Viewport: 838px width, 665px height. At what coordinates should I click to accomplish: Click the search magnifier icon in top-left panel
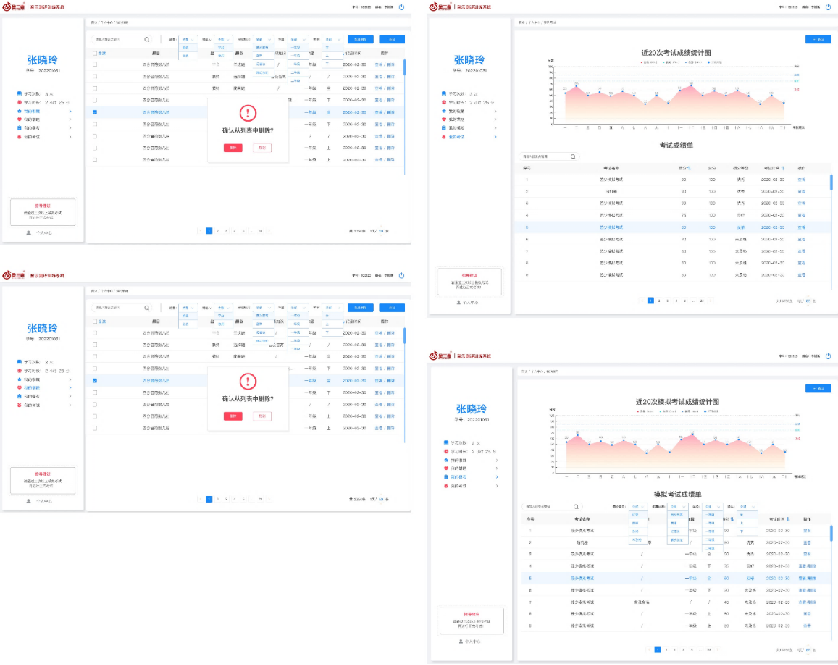147,39
